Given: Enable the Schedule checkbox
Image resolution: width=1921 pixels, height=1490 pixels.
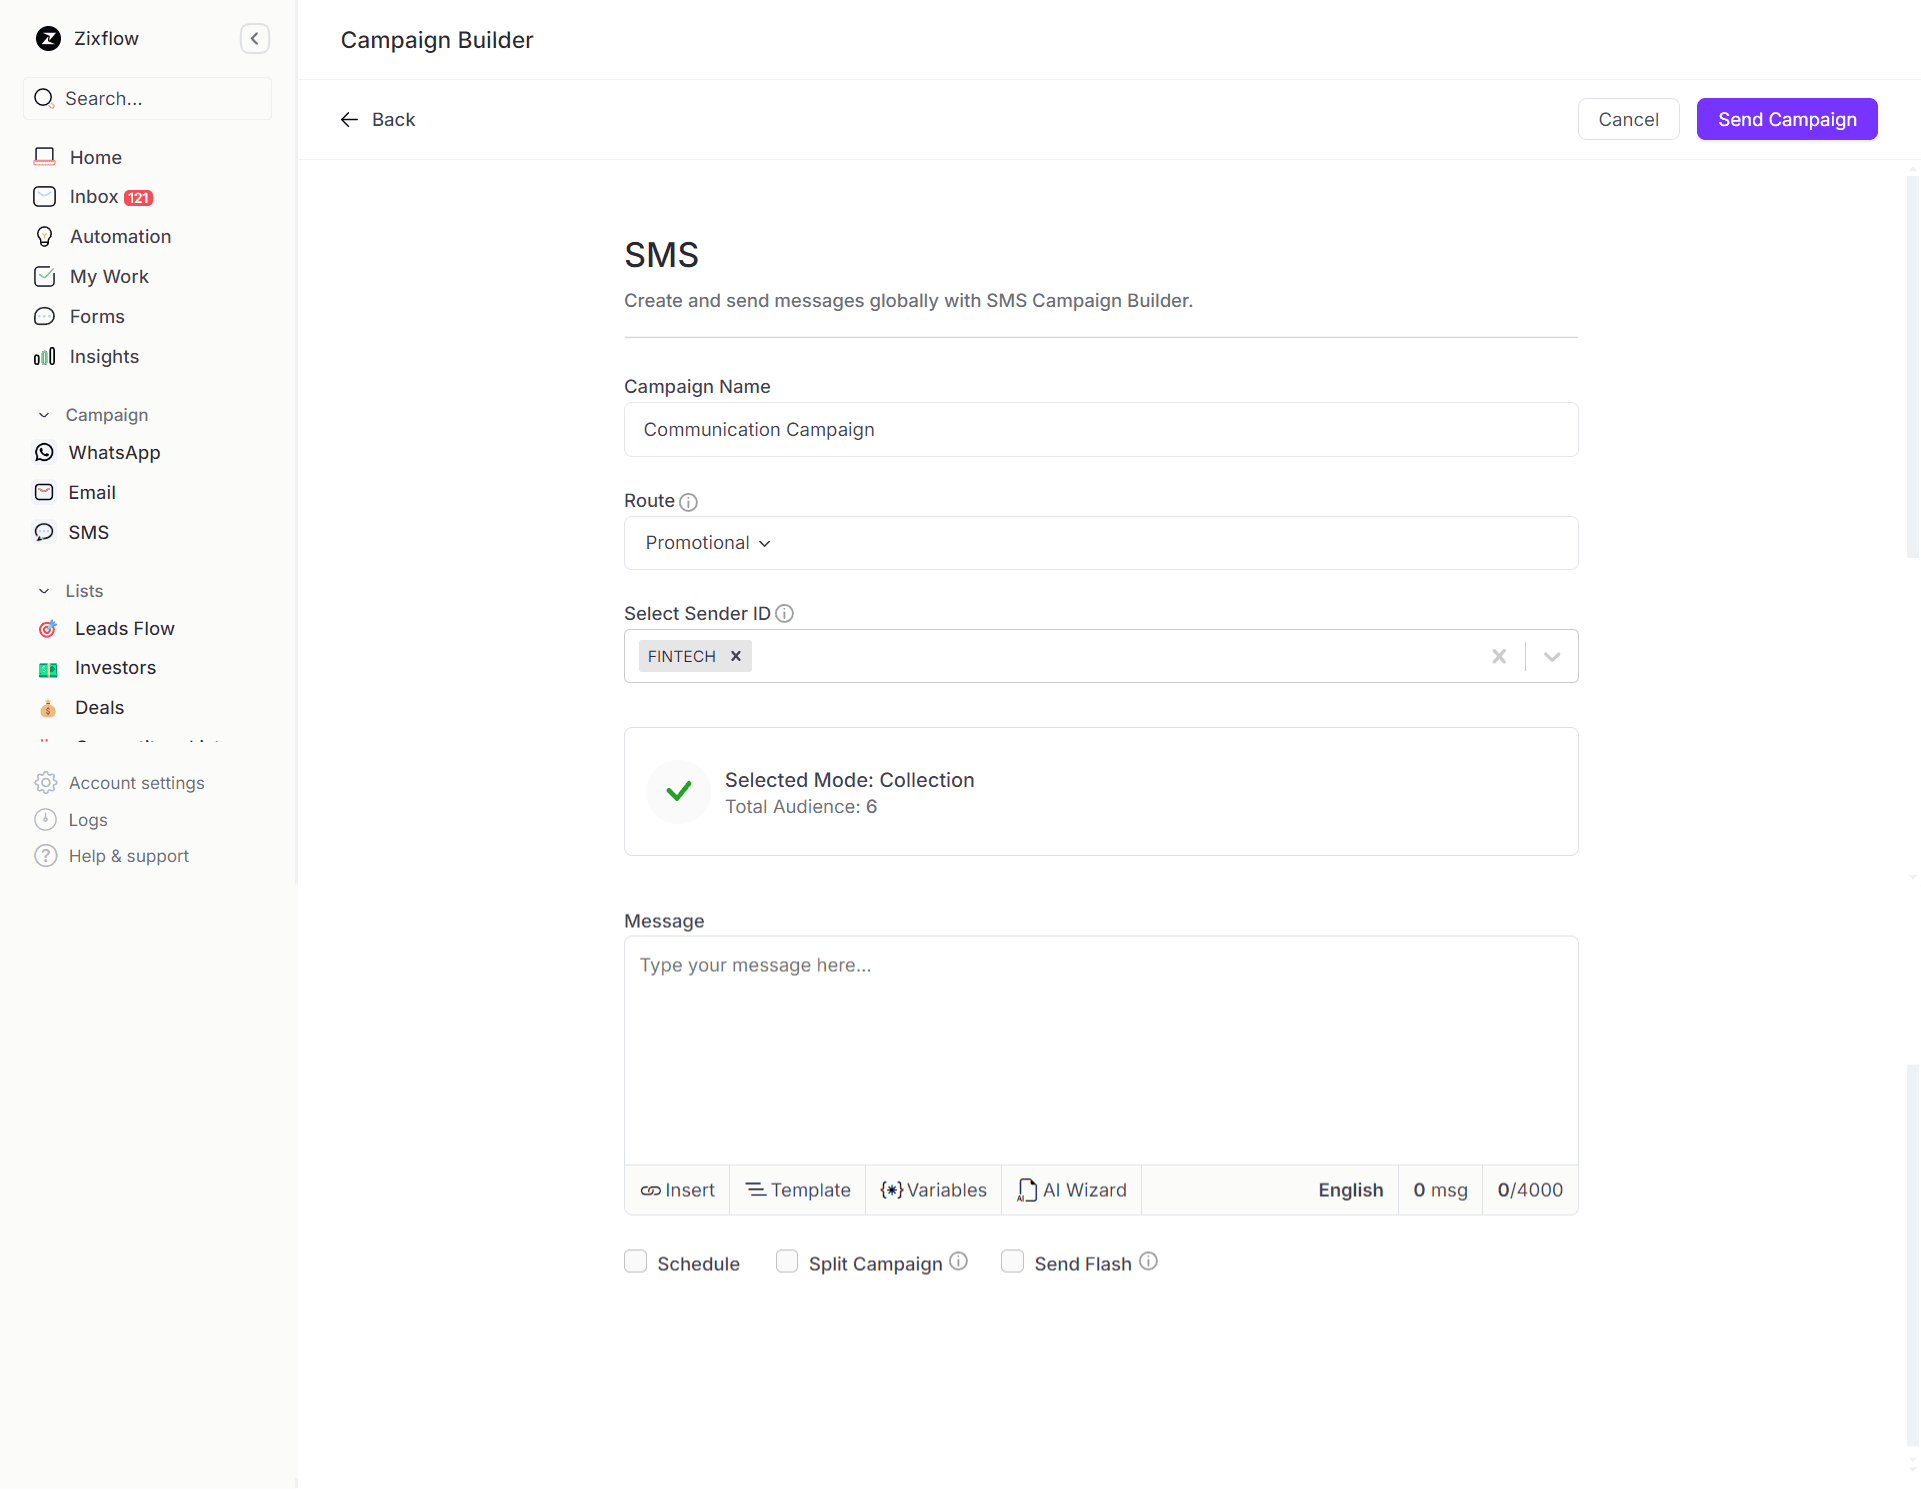Looking at the screenshot, I should [x=636, y=1262].
